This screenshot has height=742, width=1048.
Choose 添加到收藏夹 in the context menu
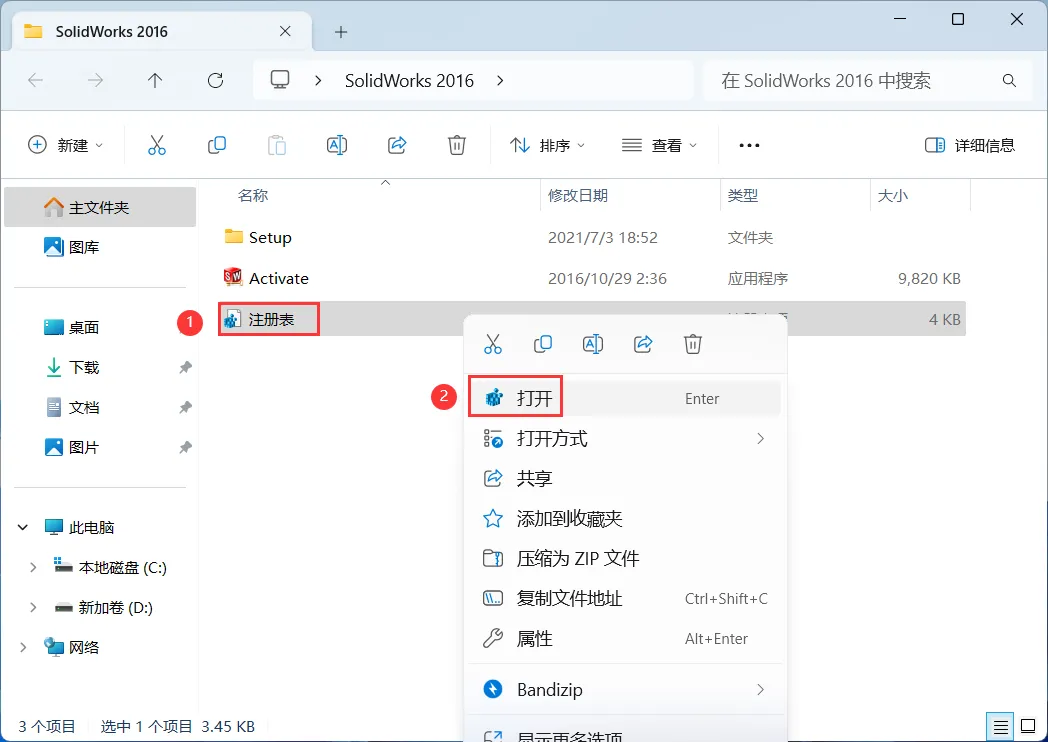pos(626,519)
